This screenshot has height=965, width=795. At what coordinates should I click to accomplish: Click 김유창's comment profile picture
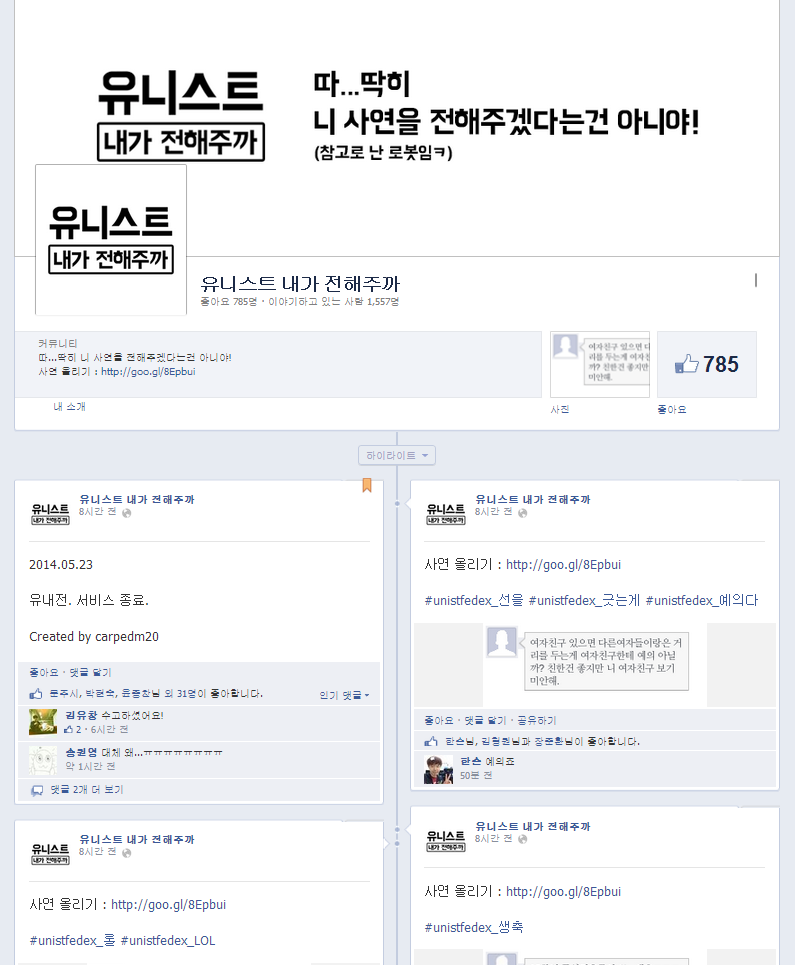tap(43, 722)
